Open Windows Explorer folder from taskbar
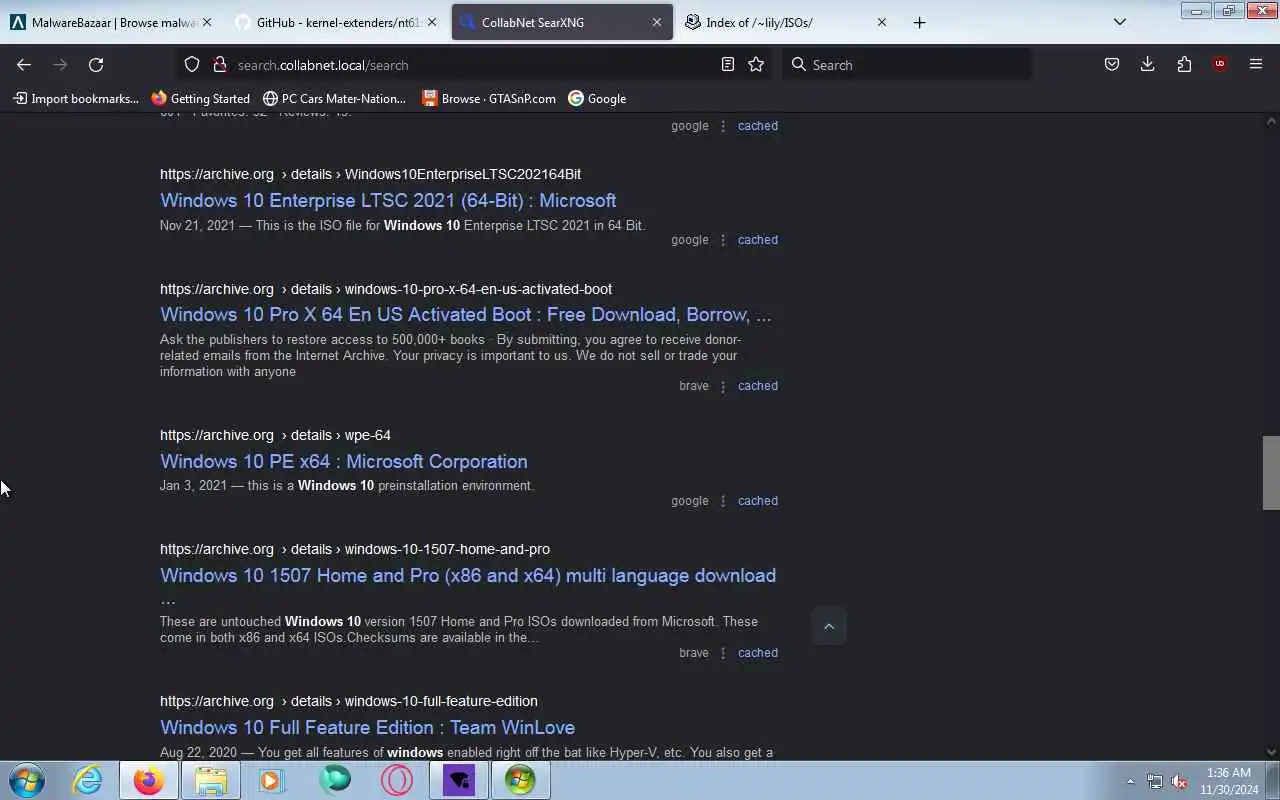 click(x=211, y=780)
